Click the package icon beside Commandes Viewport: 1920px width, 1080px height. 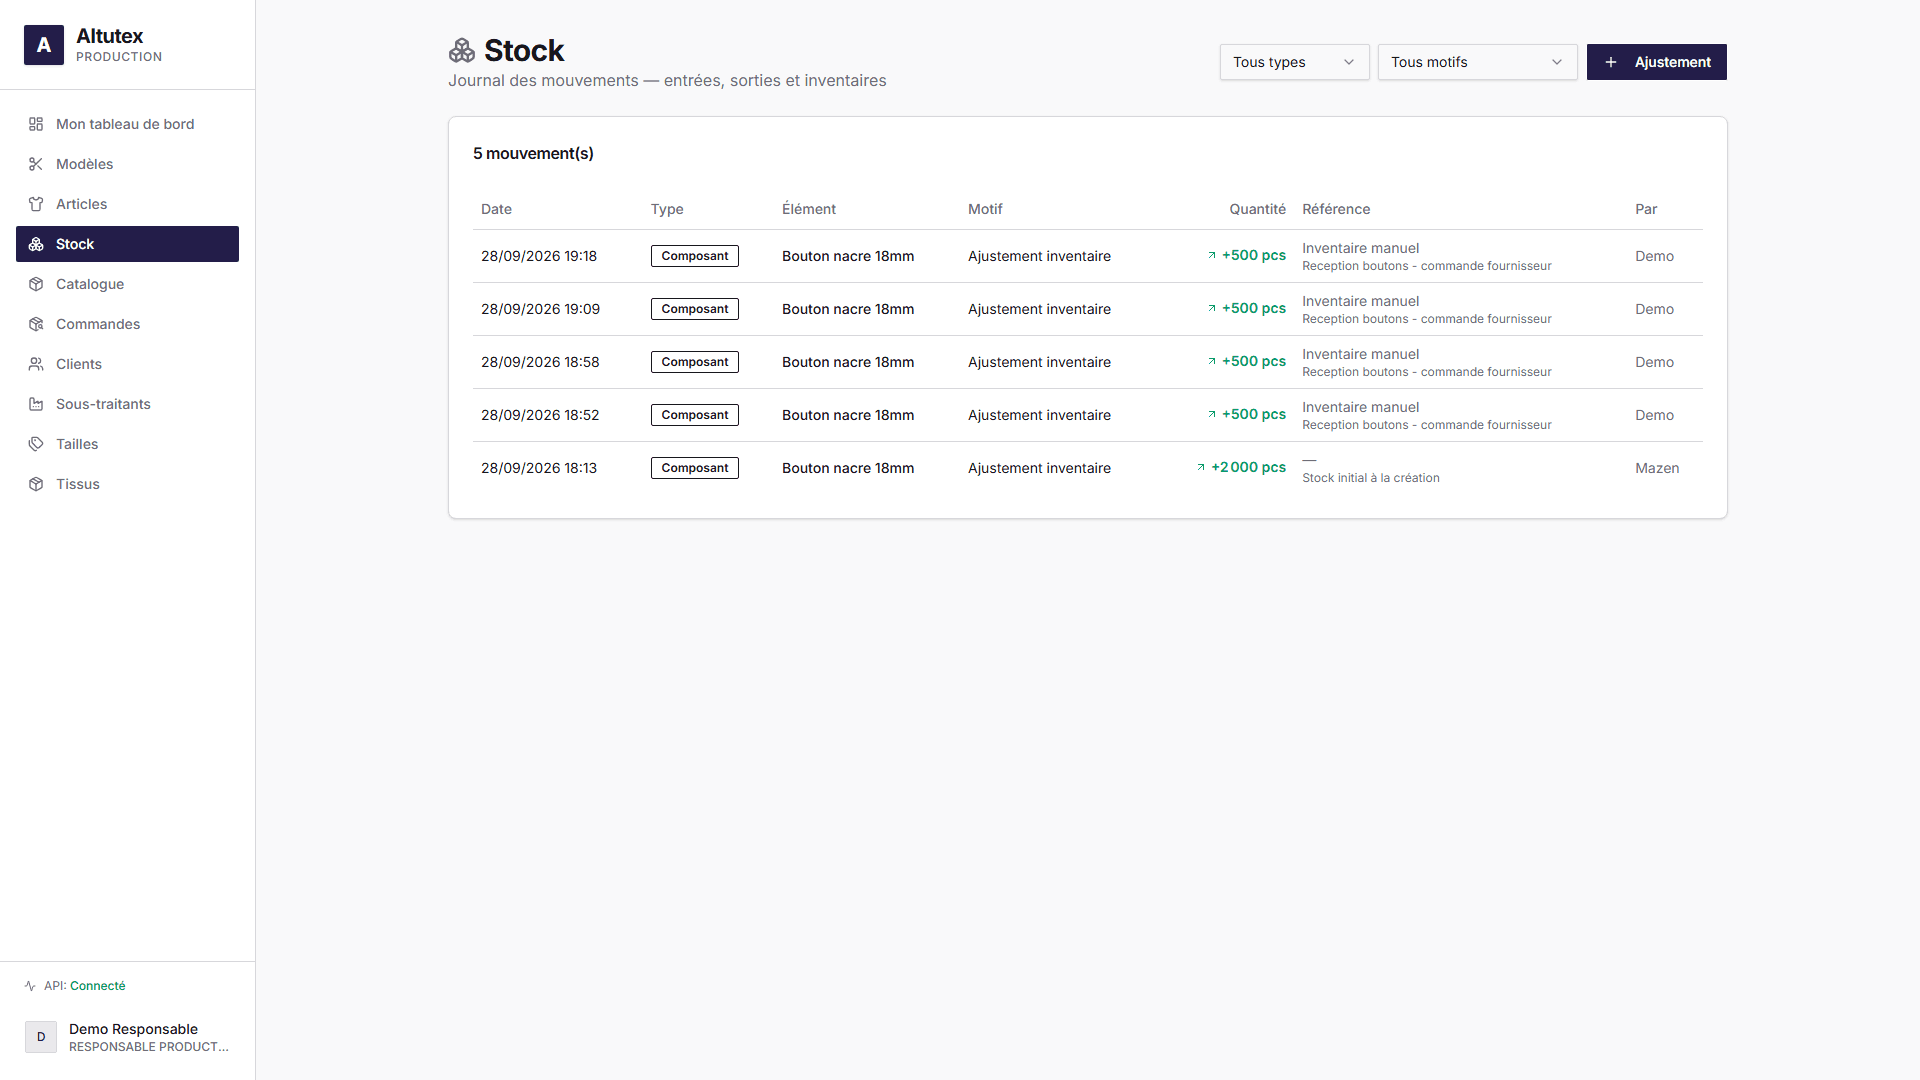click(x=36, y=324)
